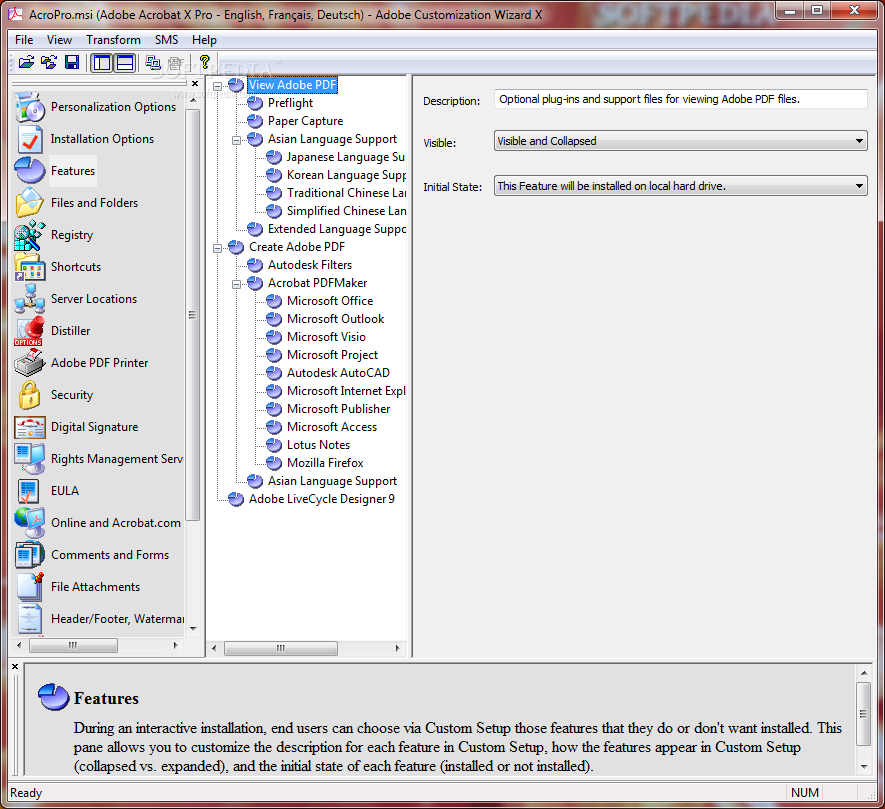Screen dimensions: 885x809
Task: Click the NUM indicator in status bar
Action: click(804, 793)
